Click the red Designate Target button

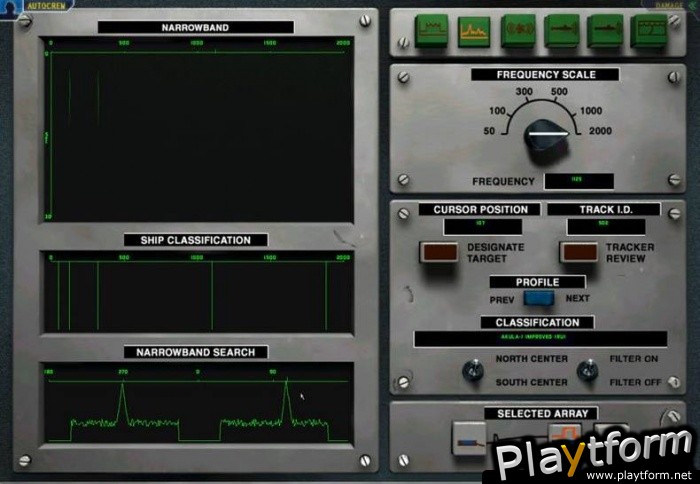440,252
